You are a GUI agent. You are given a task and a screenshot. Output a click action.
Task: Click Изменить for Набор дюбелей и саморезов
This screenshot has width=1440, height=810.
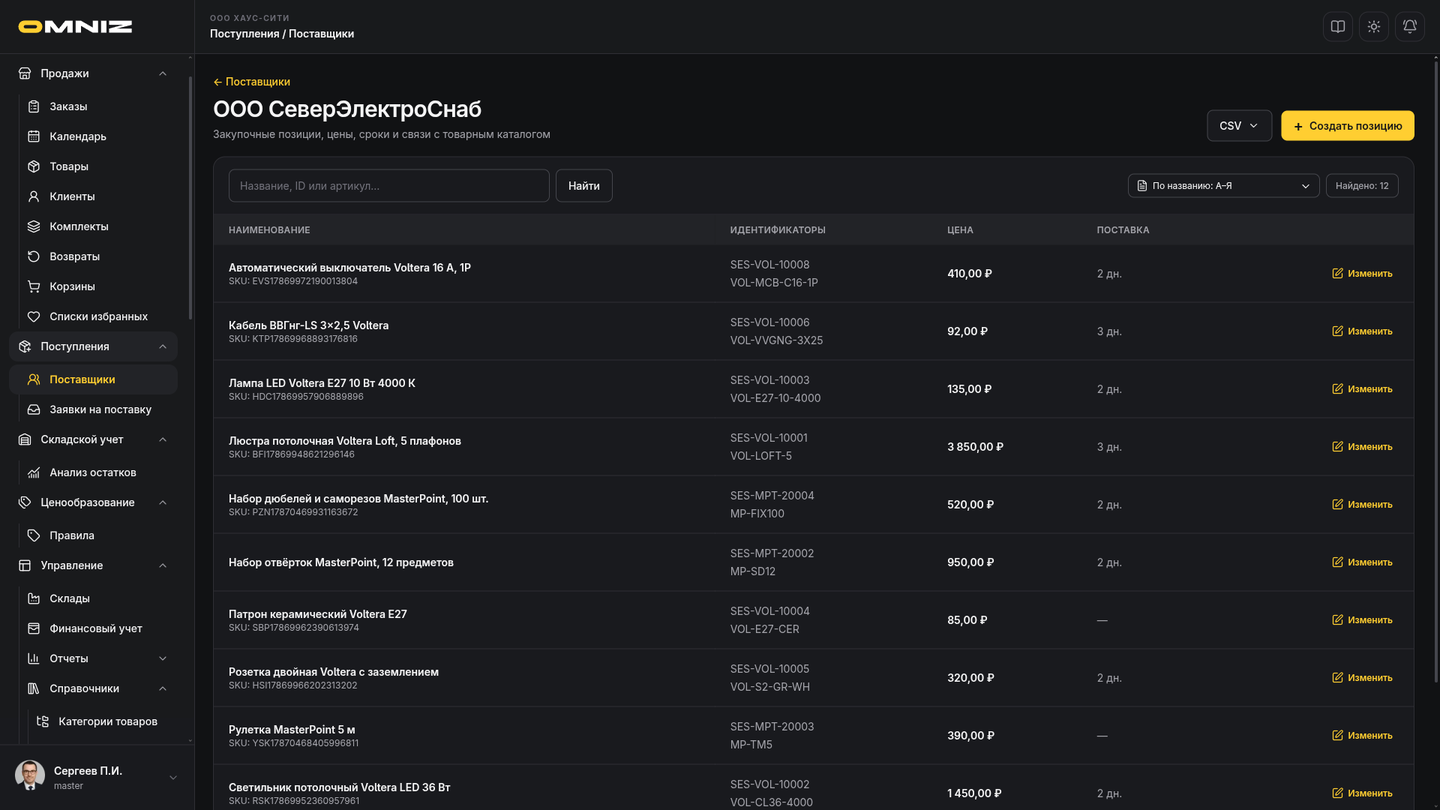click(x=1362, y=505)
